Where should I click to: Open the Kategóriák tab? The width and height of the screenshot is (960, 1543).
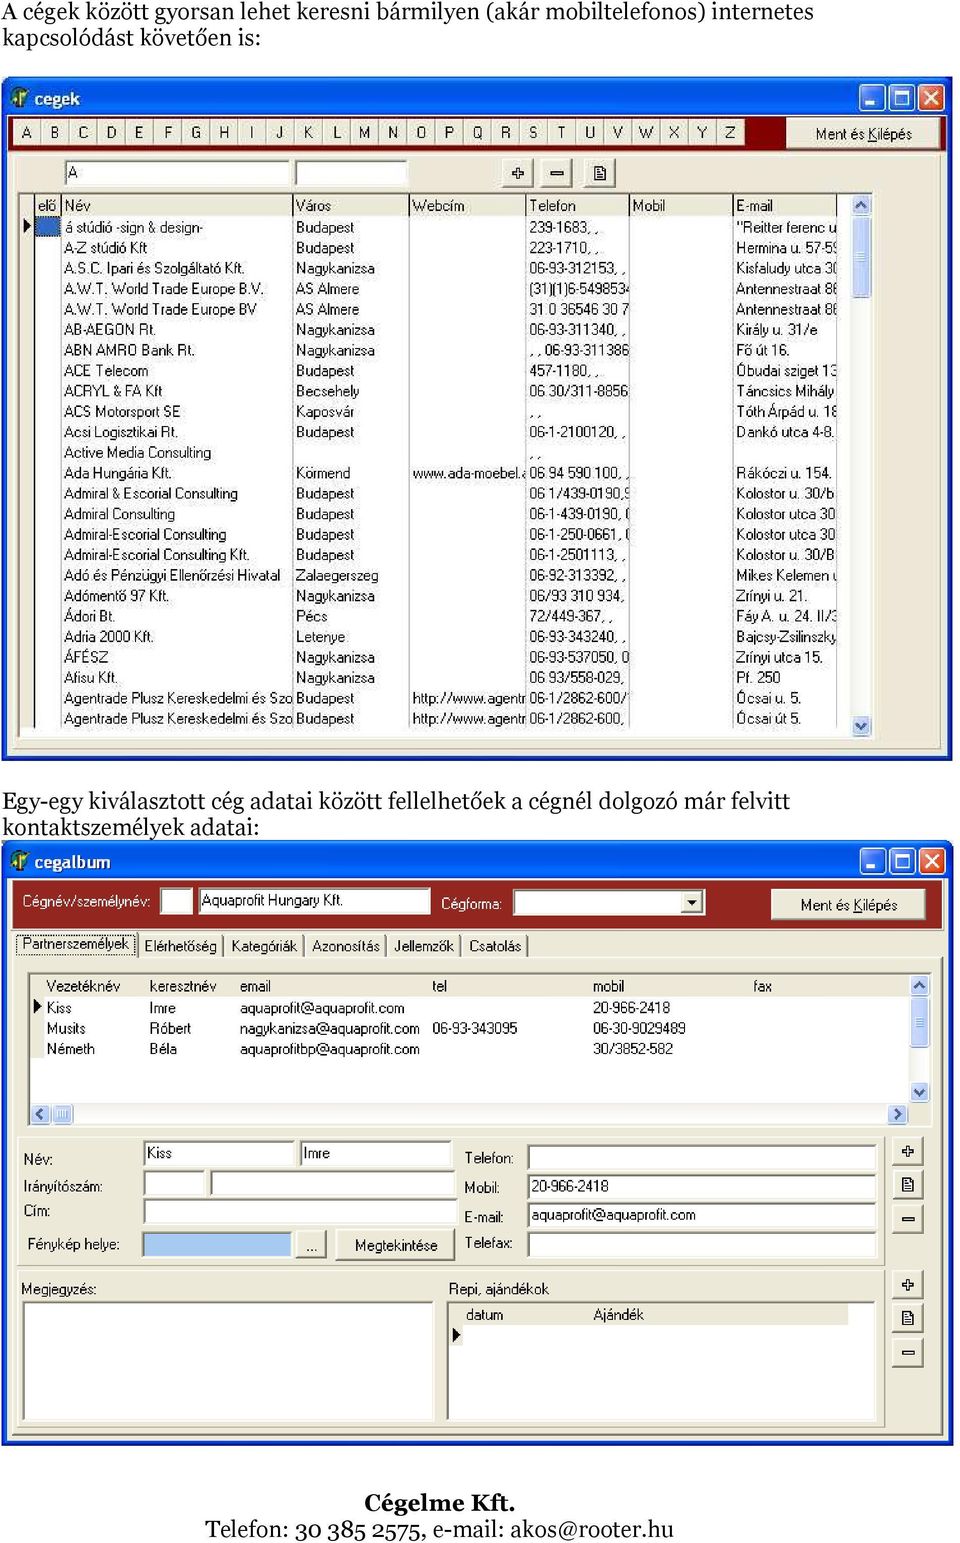[x=264, y=946]
